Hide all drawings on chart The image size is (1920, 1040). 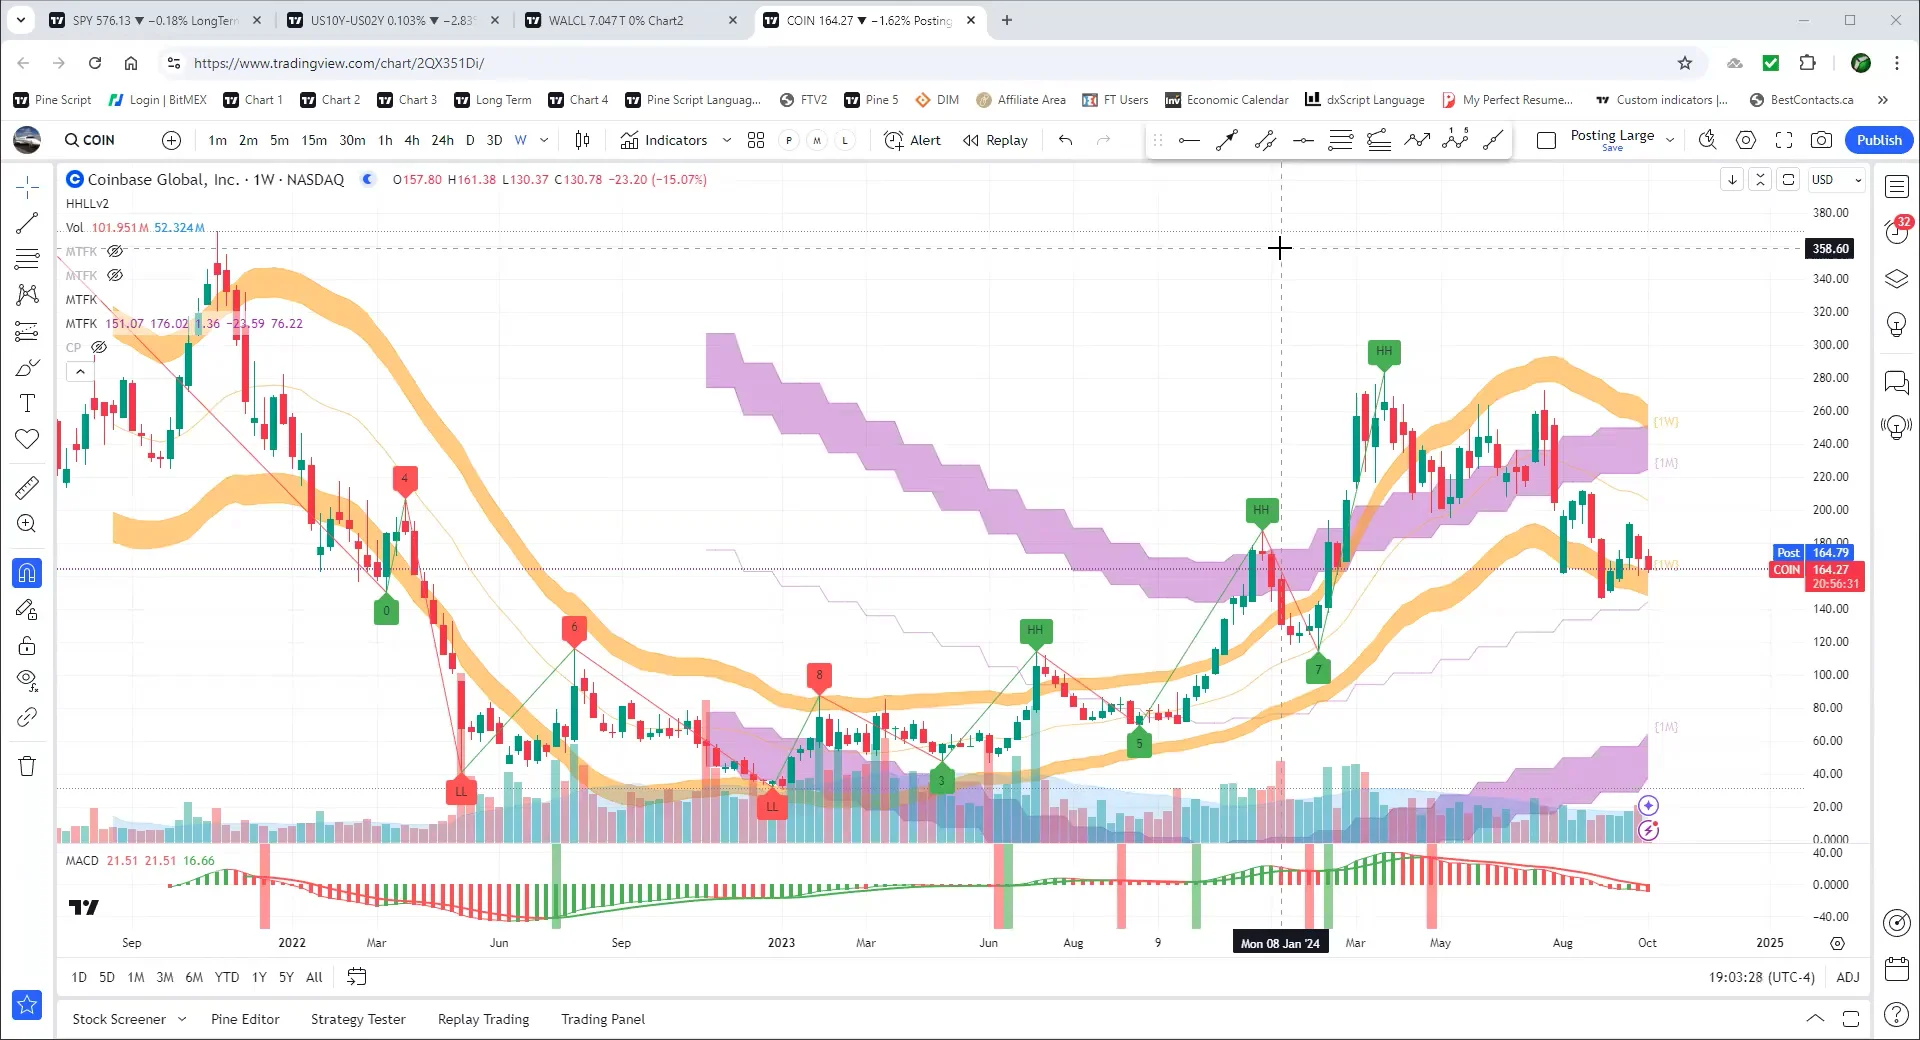(x=27, y=681)
